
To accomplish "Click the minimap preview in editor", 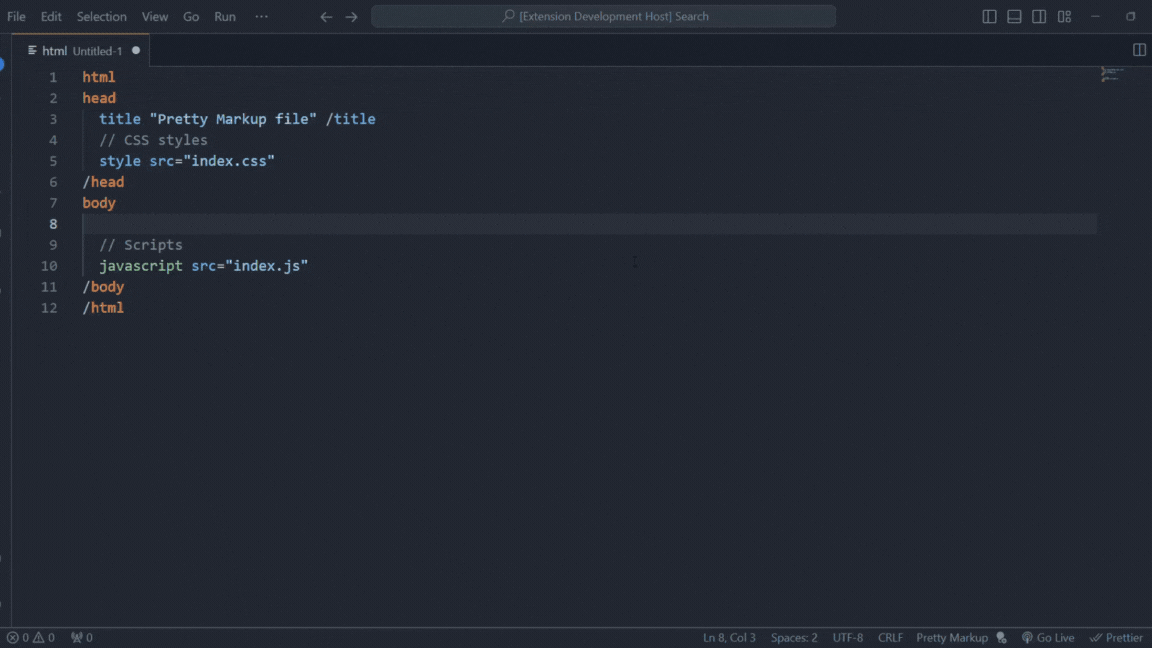I will (1111, 74).
